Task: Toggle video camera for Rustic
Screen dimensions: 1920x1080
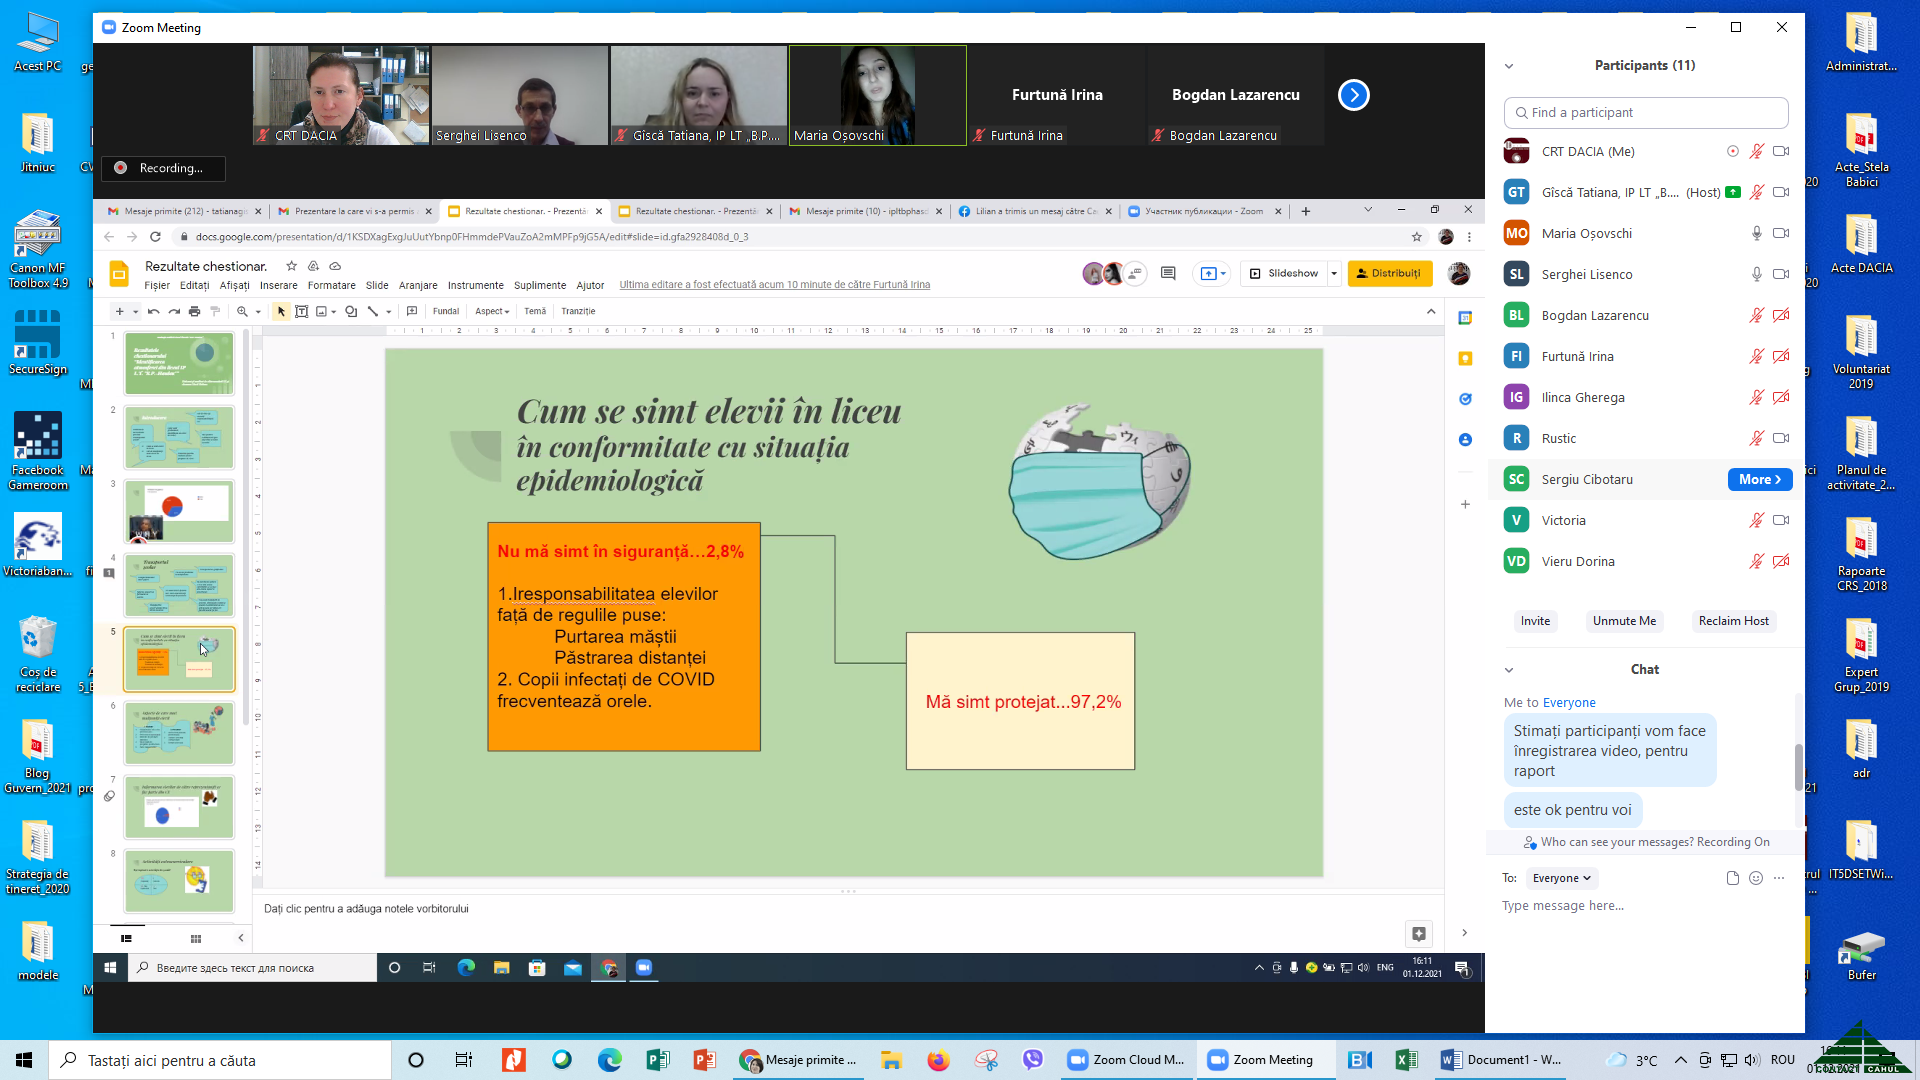Action: [1781, 438]
